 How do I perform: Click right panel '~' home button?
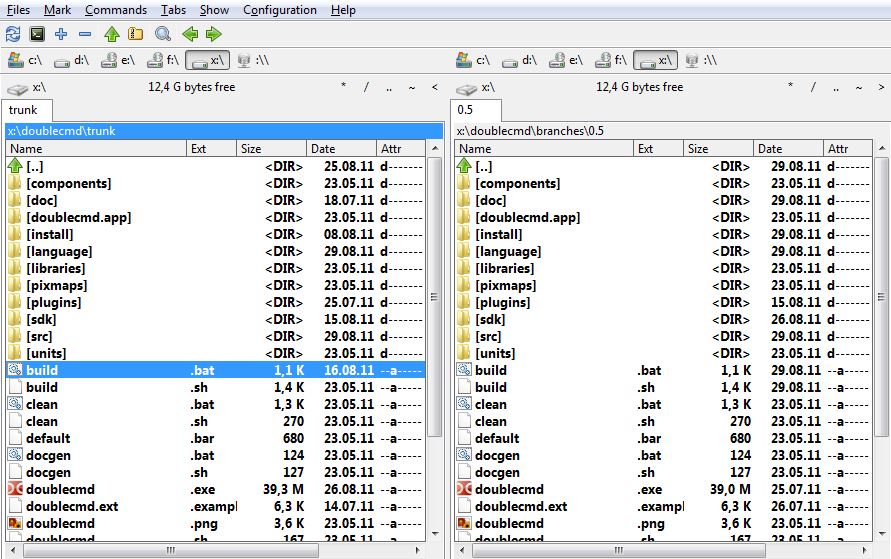tap(859, 87)
